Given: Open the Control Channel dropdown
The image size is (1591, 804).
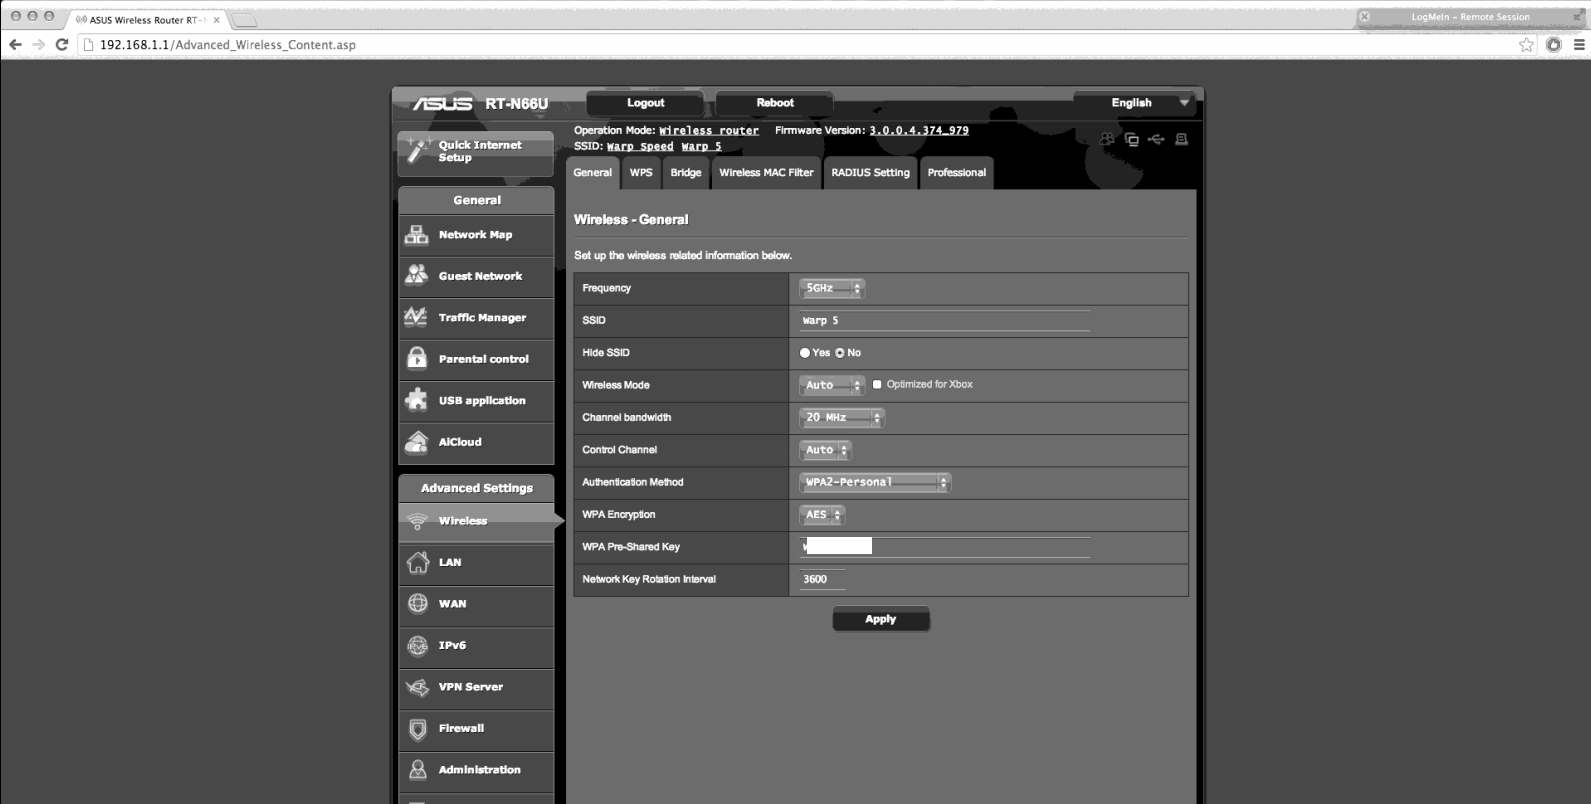Looking at the screenshot, I should 825,450.
